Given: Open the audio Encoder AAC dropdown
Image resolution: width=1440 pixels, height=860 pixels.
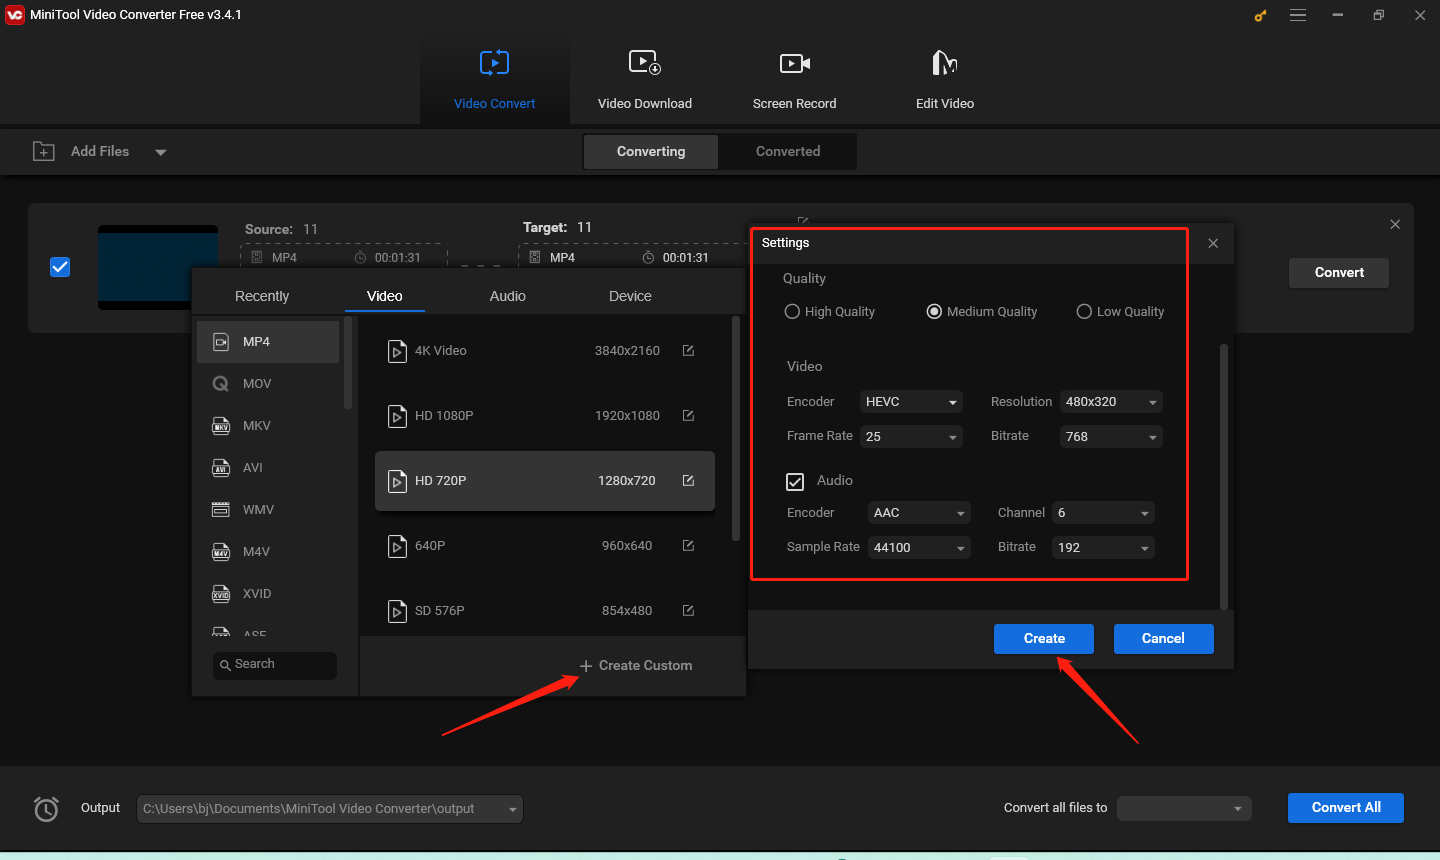Looking at the screenshot, I should click(919, 513).
